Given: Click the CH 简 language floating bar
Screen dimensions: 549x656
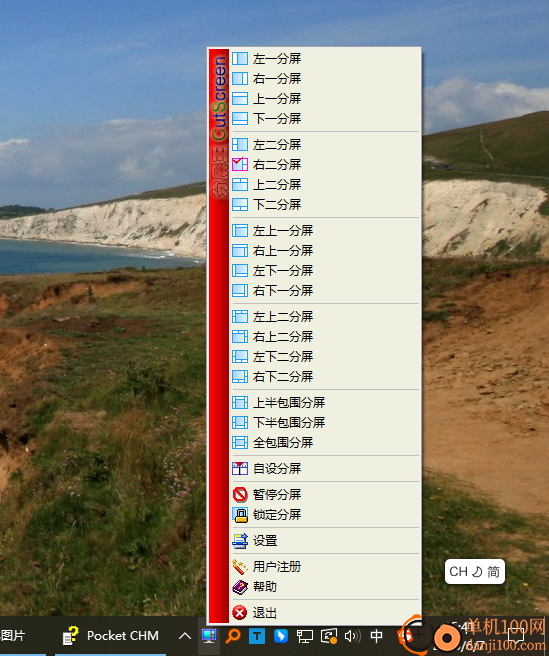Looking at the screenshot, I should 475,571.
